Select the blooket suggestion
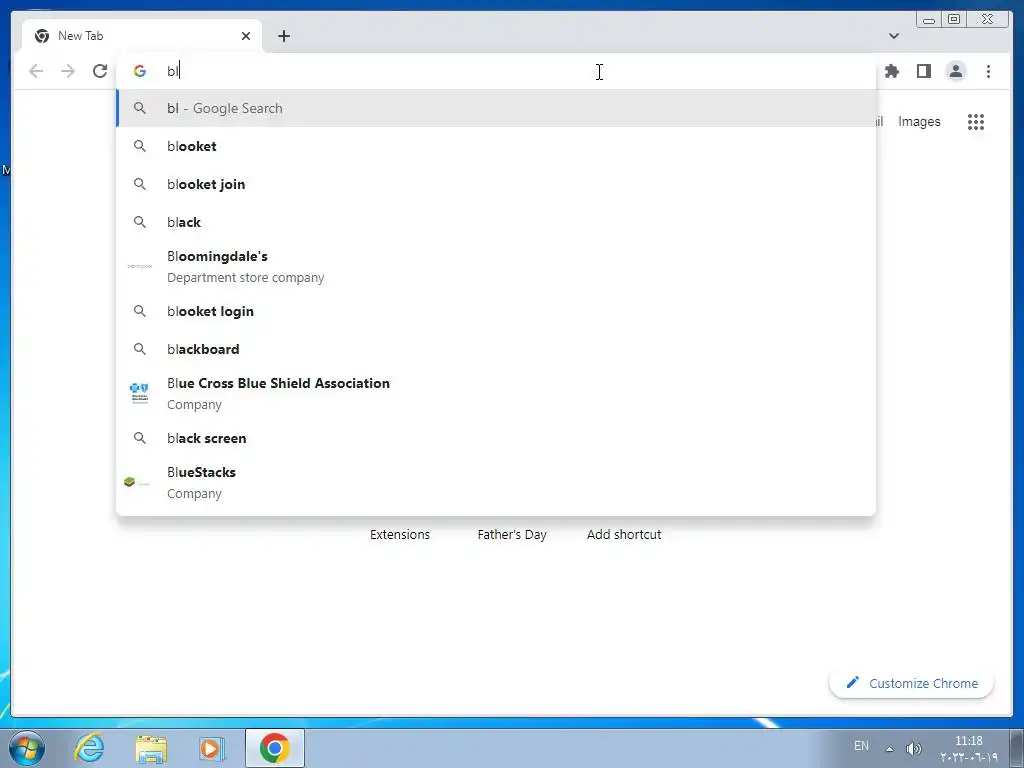This screenshot has width=1024, height=768. 496,146
